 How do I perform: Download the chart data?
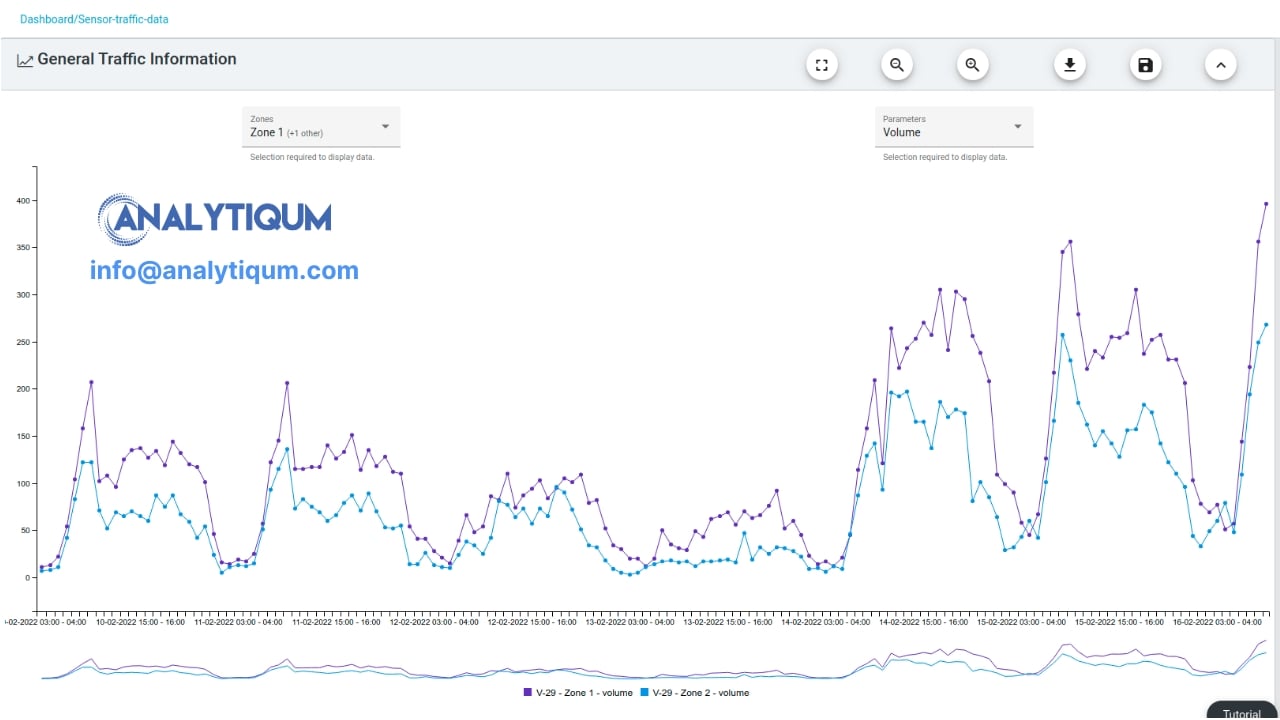click(x=1069, y=66)
